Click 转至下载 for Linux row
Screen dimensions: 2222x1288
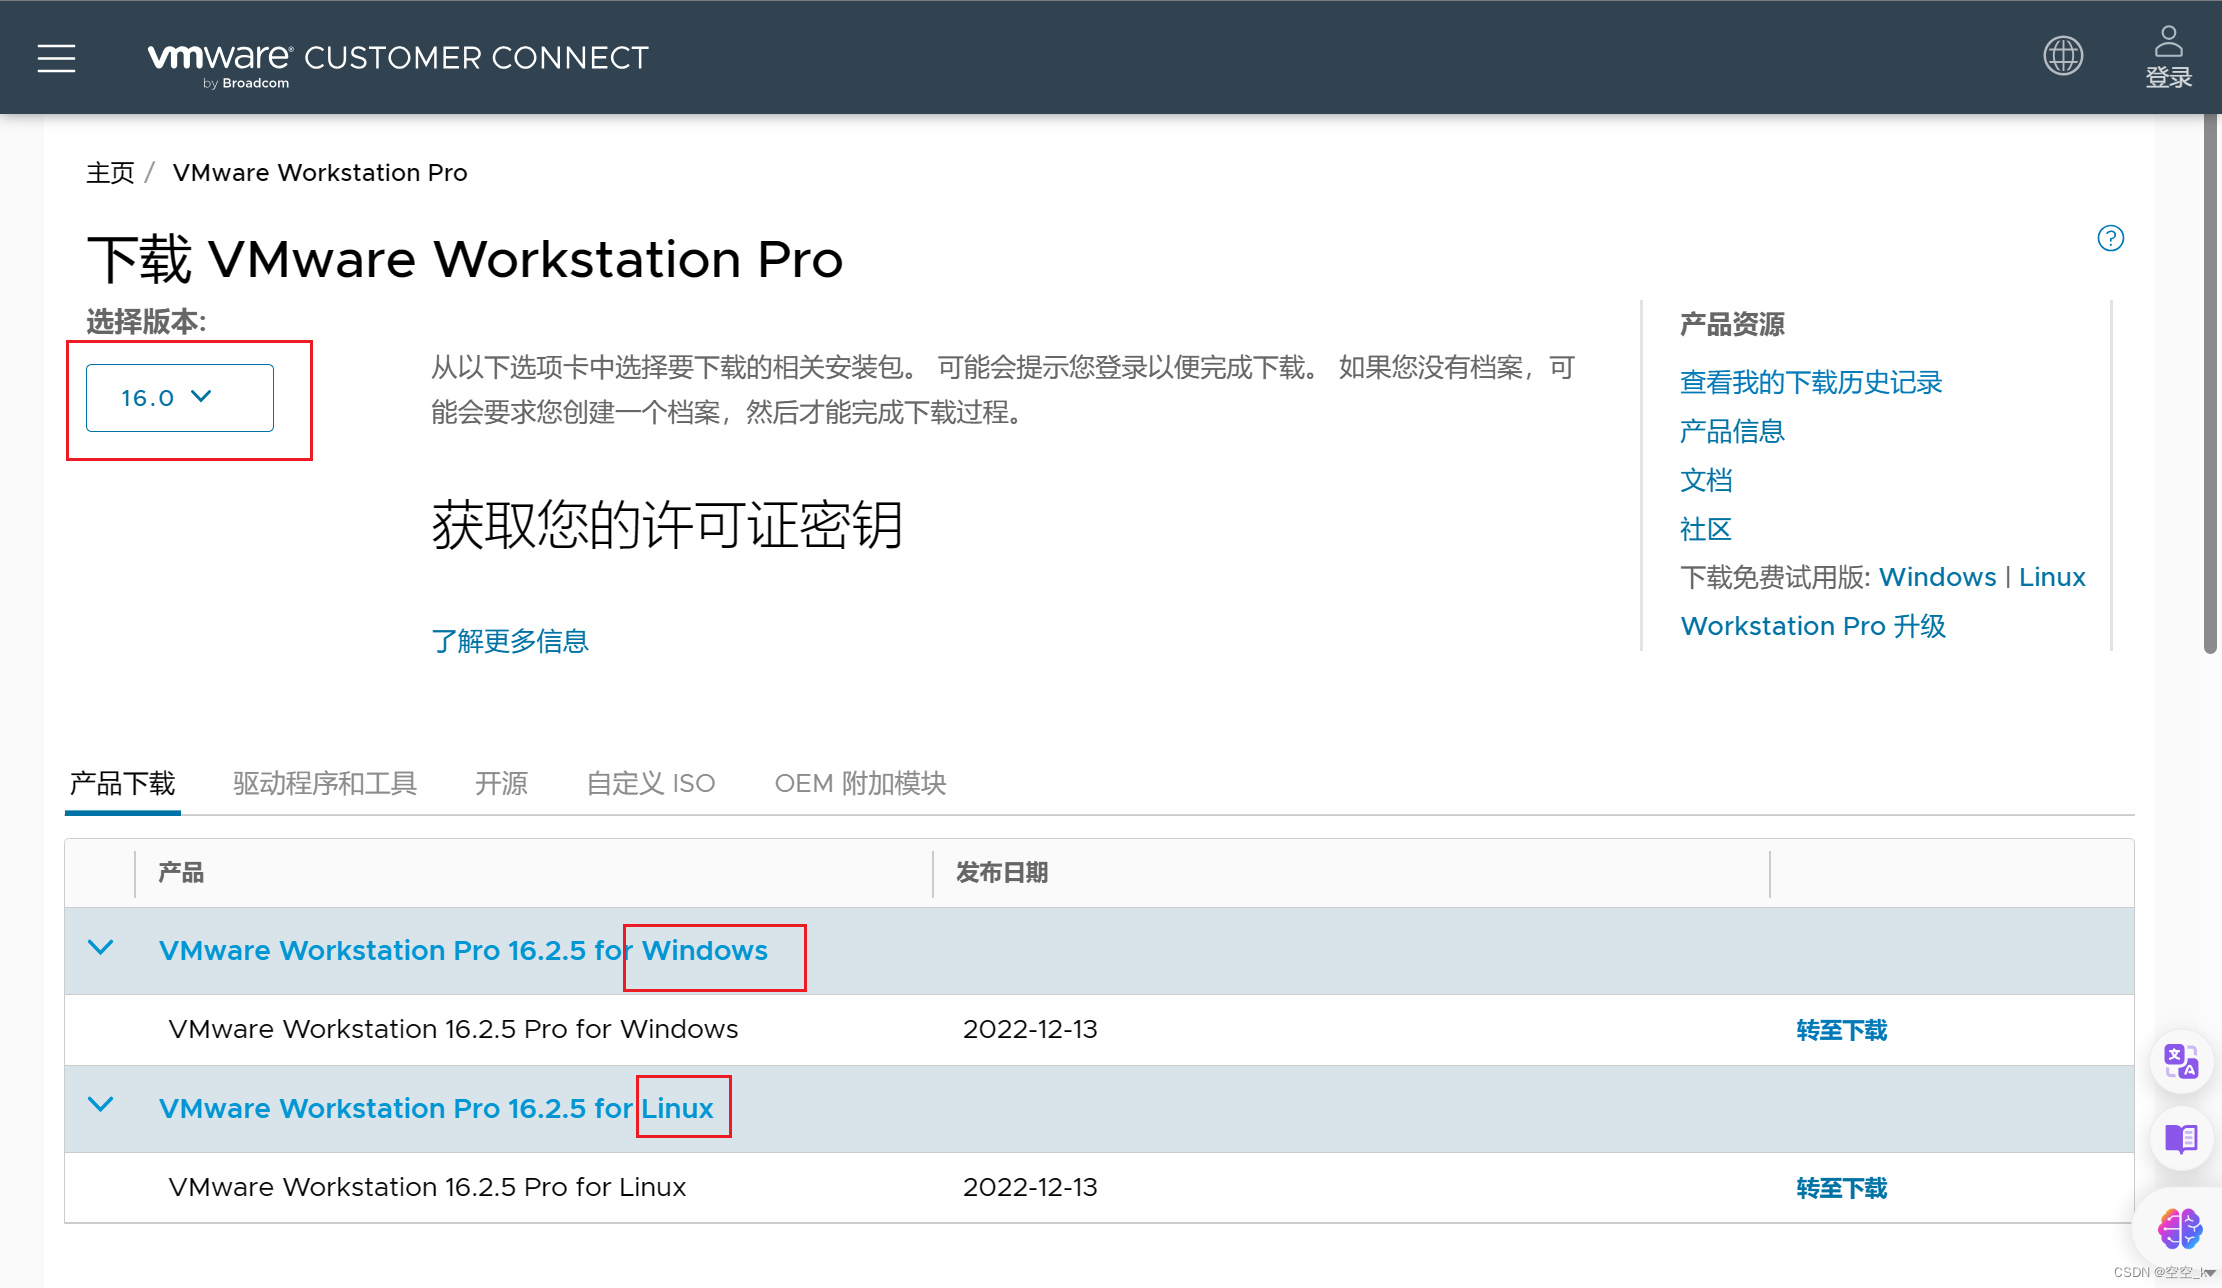click(x=1842, y=1188)
